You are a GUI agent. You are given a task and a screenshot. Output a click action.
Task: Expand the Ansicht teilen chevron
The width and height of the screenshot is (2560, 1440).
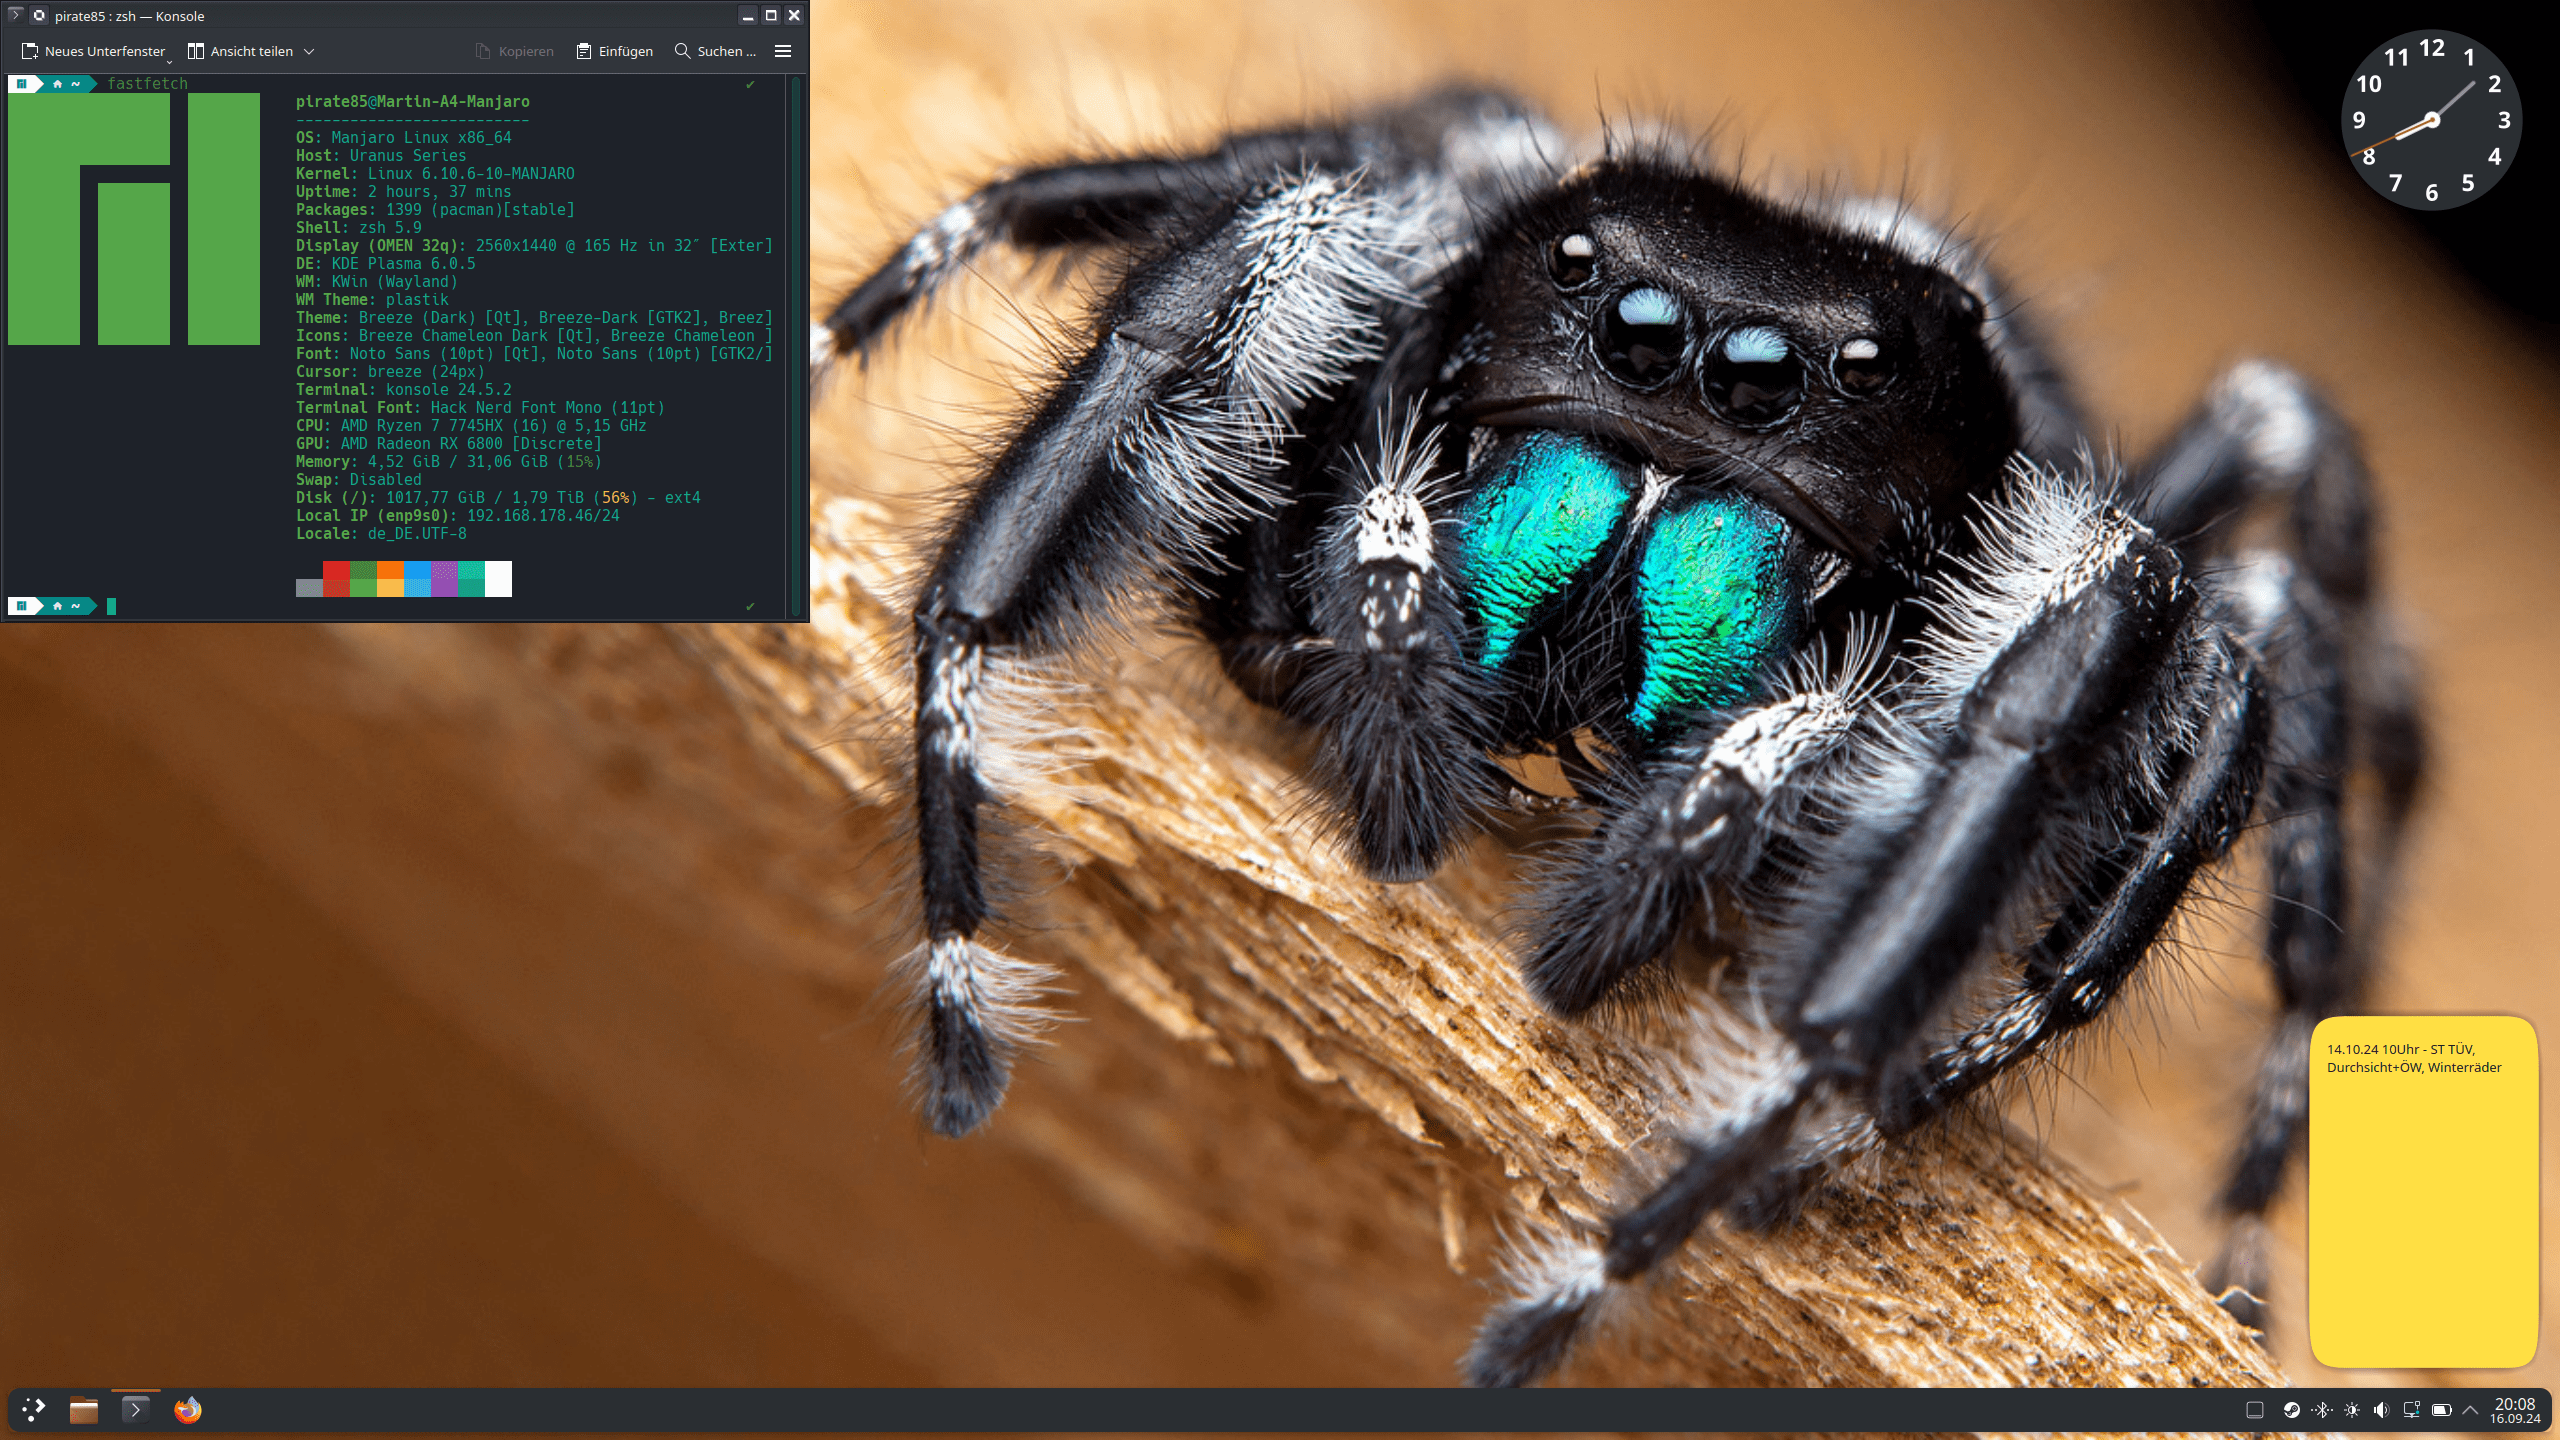click(309, 51)
